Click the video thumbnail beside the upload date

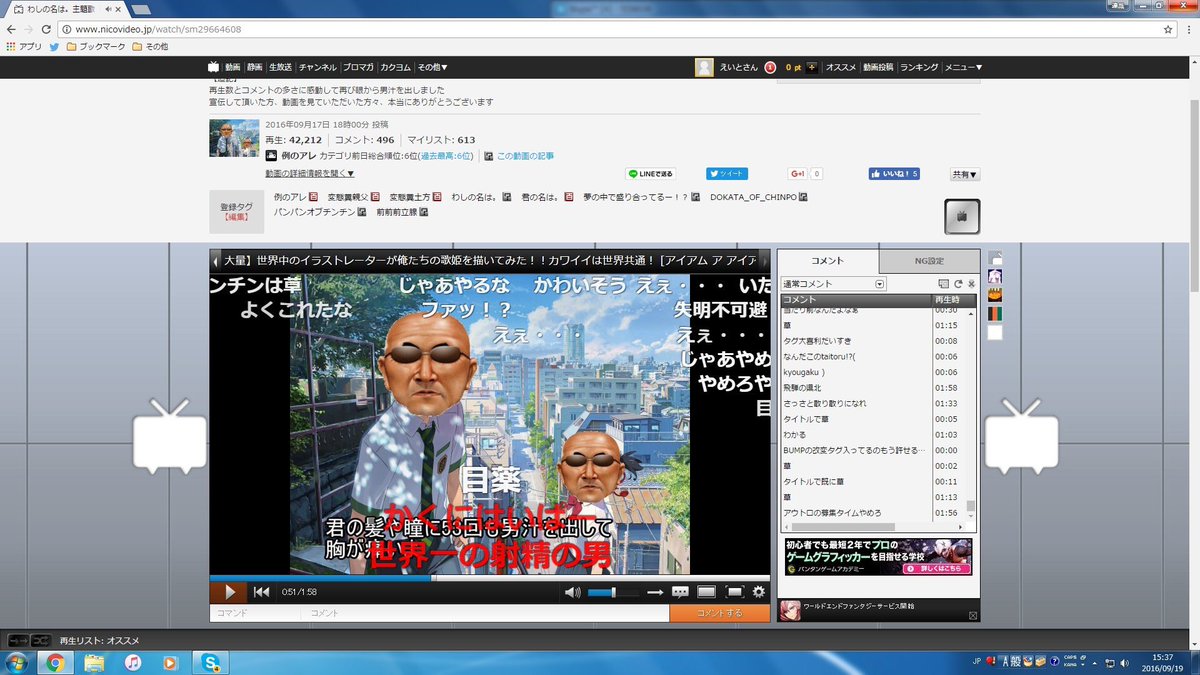[234, 138]
